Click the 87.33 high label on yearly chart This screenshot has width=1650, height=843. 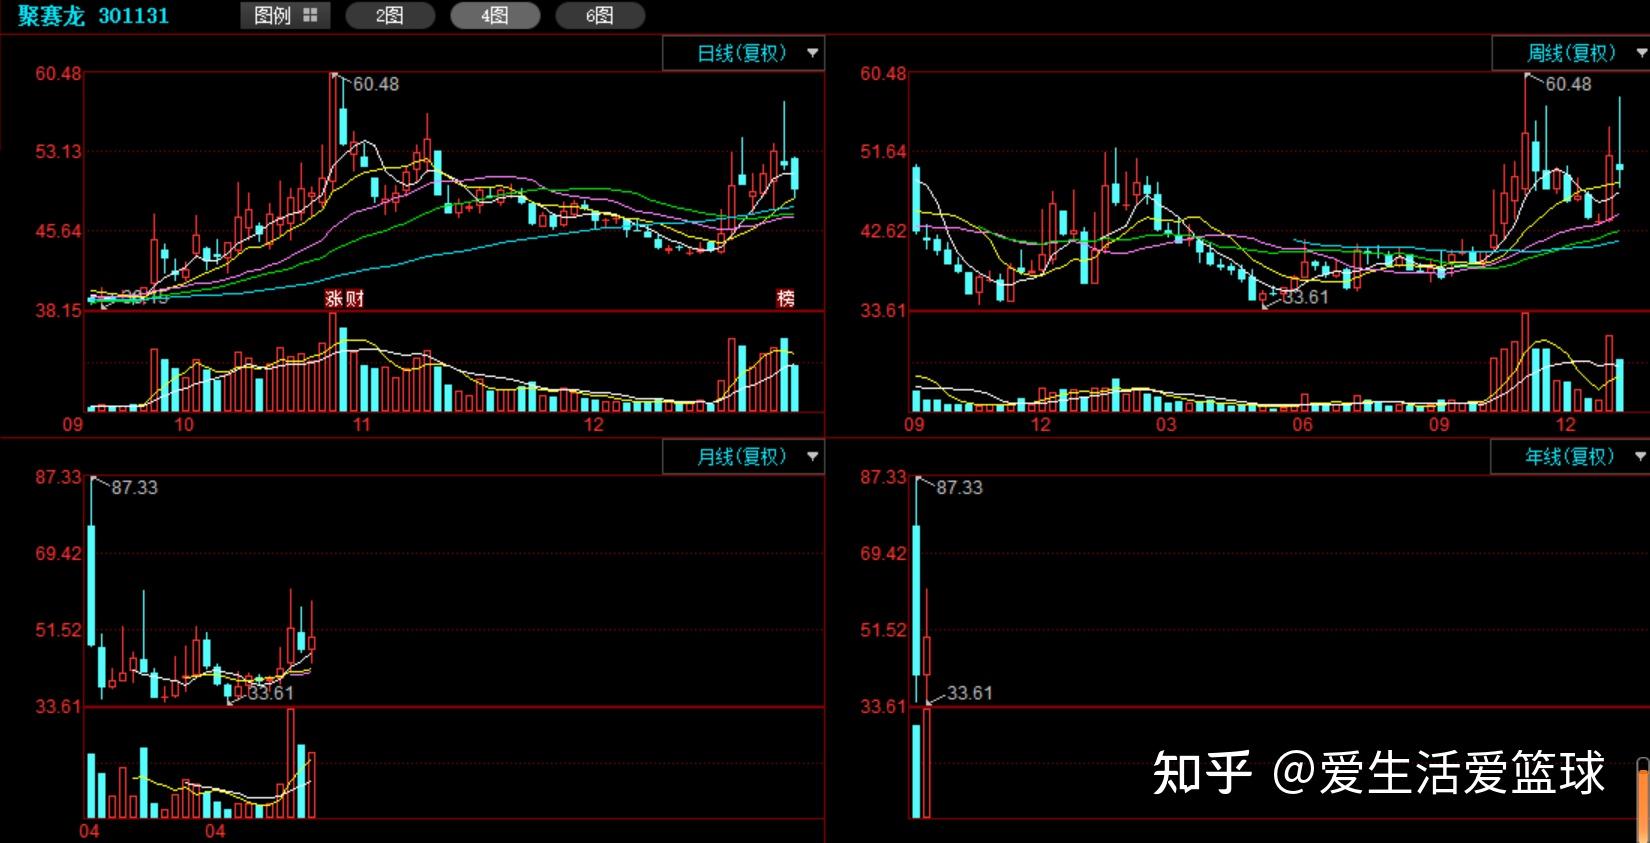tap(959, 488)
